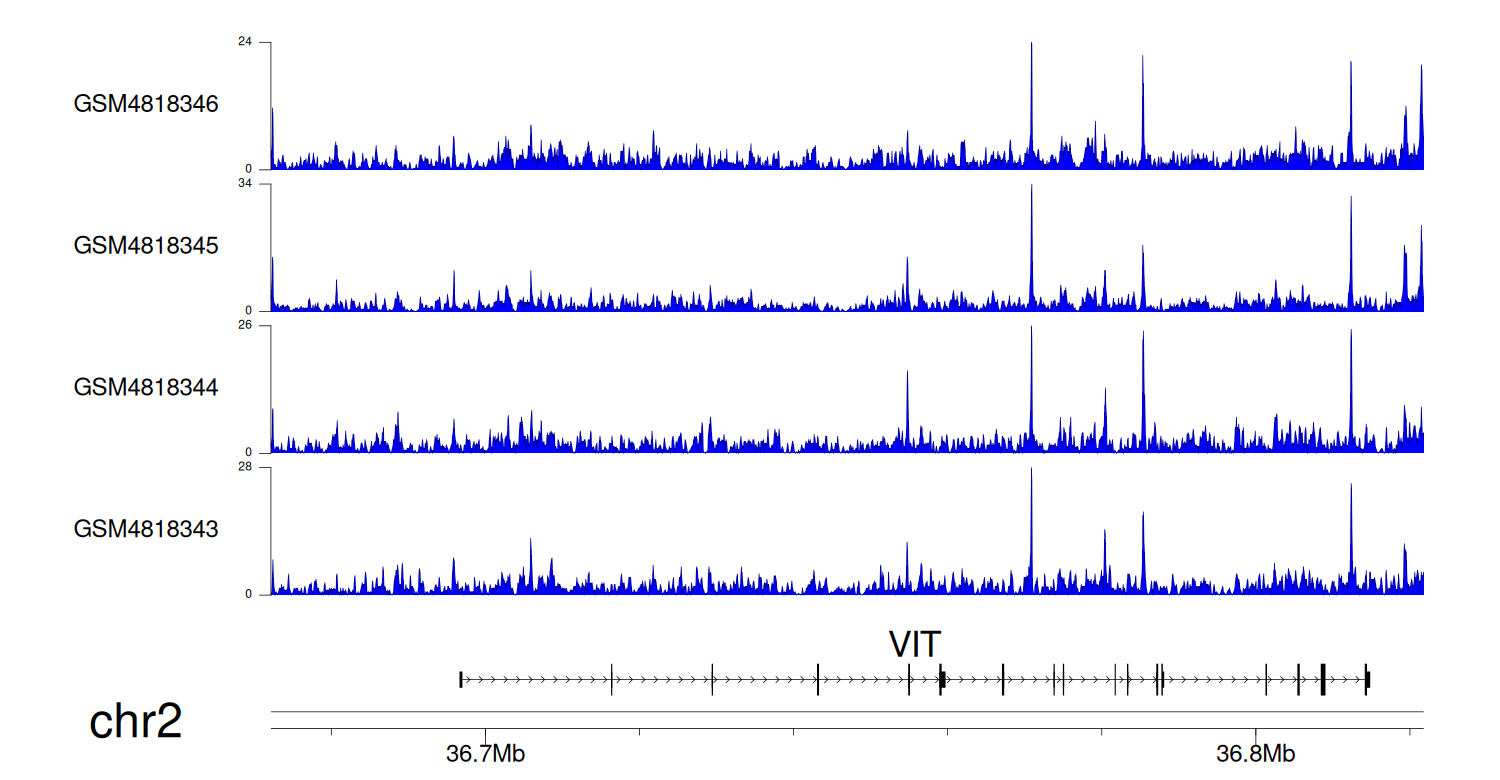1500x780 pixels.
Task: Select the chr2 chromosome label
Action: pos(136,722)
